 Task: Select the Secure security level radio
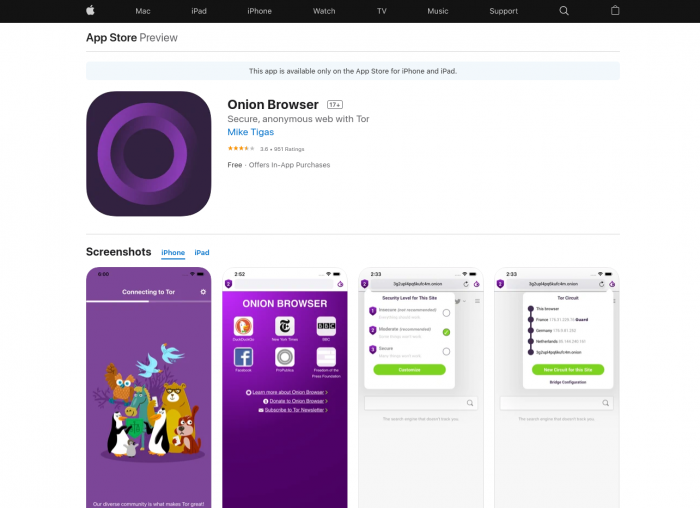click(x=446, y=352)
